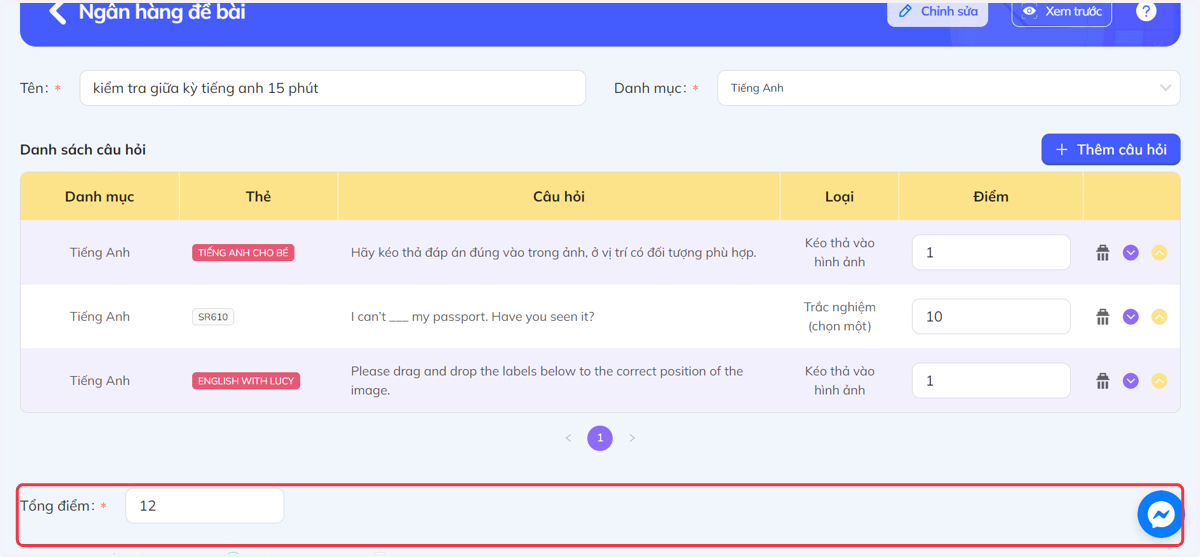Viewport: 1200px width, 557px height.
Task: Delete the SR610 passport question
Action: pos(1103,317)
